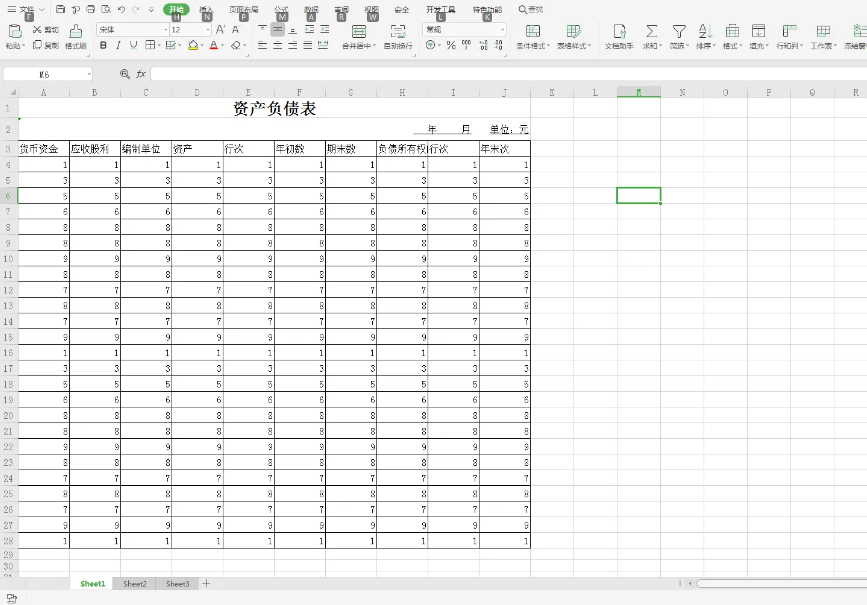
Task: Click the Undo arrow icon
Action: click(x=121, y=9)
